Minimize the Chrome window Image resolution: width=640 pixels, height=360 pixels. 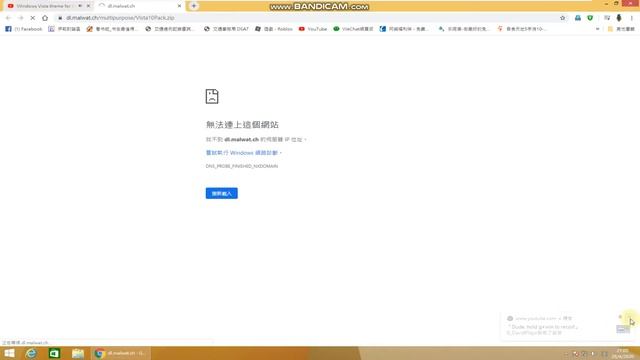click(x=606, y=3)
